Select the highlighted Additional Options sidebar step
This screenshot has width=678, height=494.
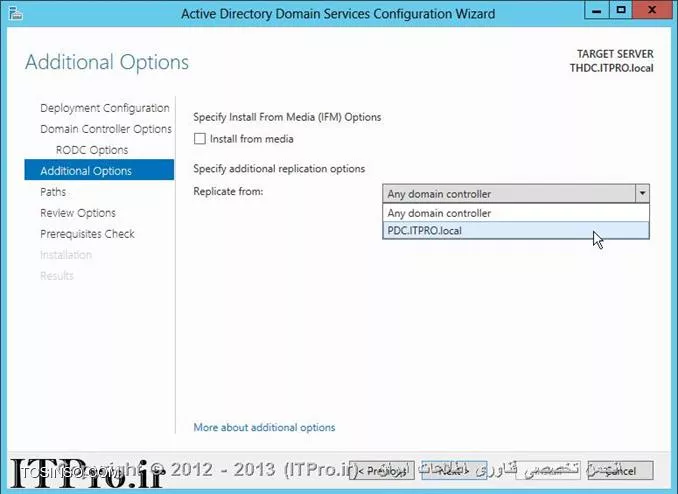tap(99, 170)
